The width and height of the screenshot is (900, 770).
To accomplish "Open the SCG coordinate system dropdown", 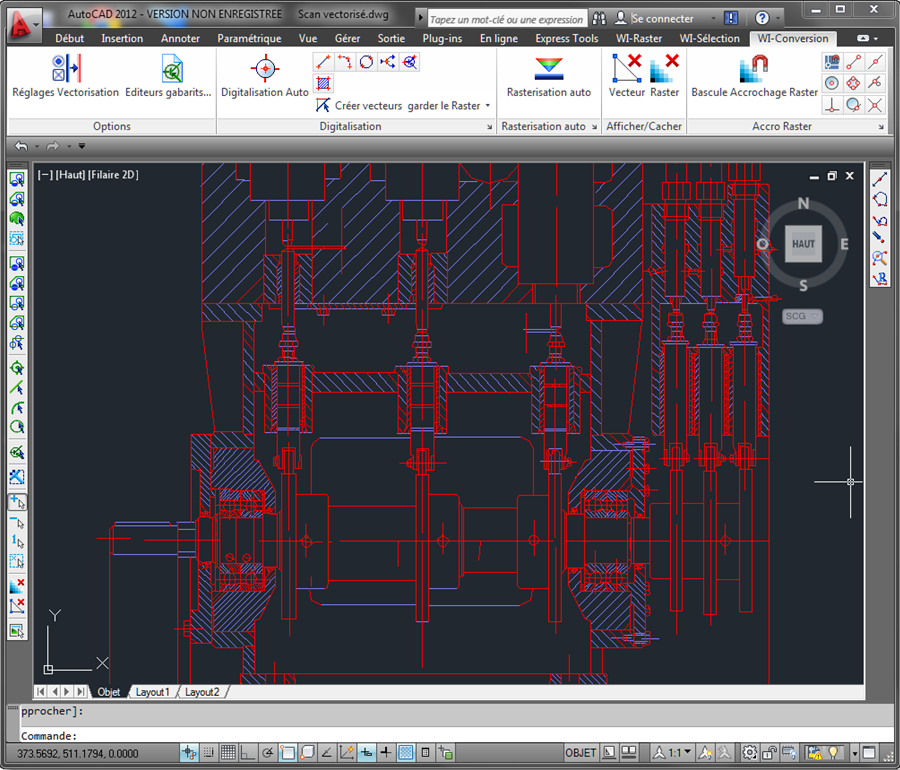I will [802, 316].
